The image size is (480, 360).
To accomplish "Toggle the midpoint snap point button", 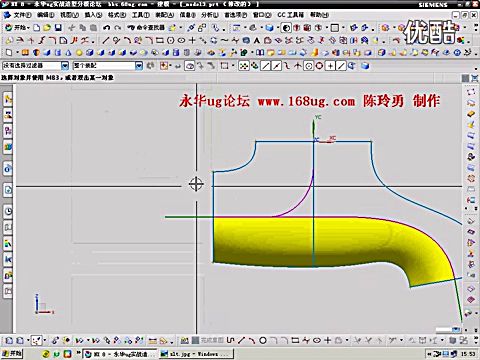I will pyautogui.click(x=276, y=66).
